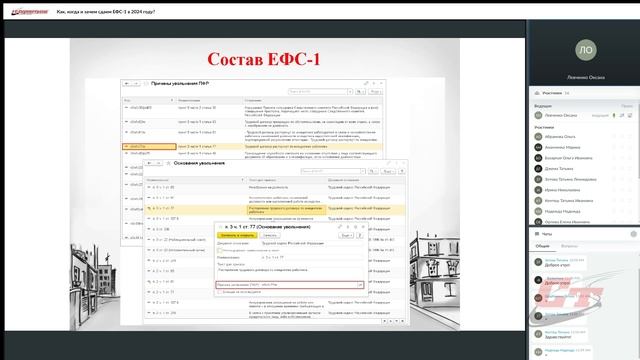Click the forward arrow in Причины увольнения ПФР window
Image resolution: width=640 pixels, height=360 pixels.
point(136,83)
